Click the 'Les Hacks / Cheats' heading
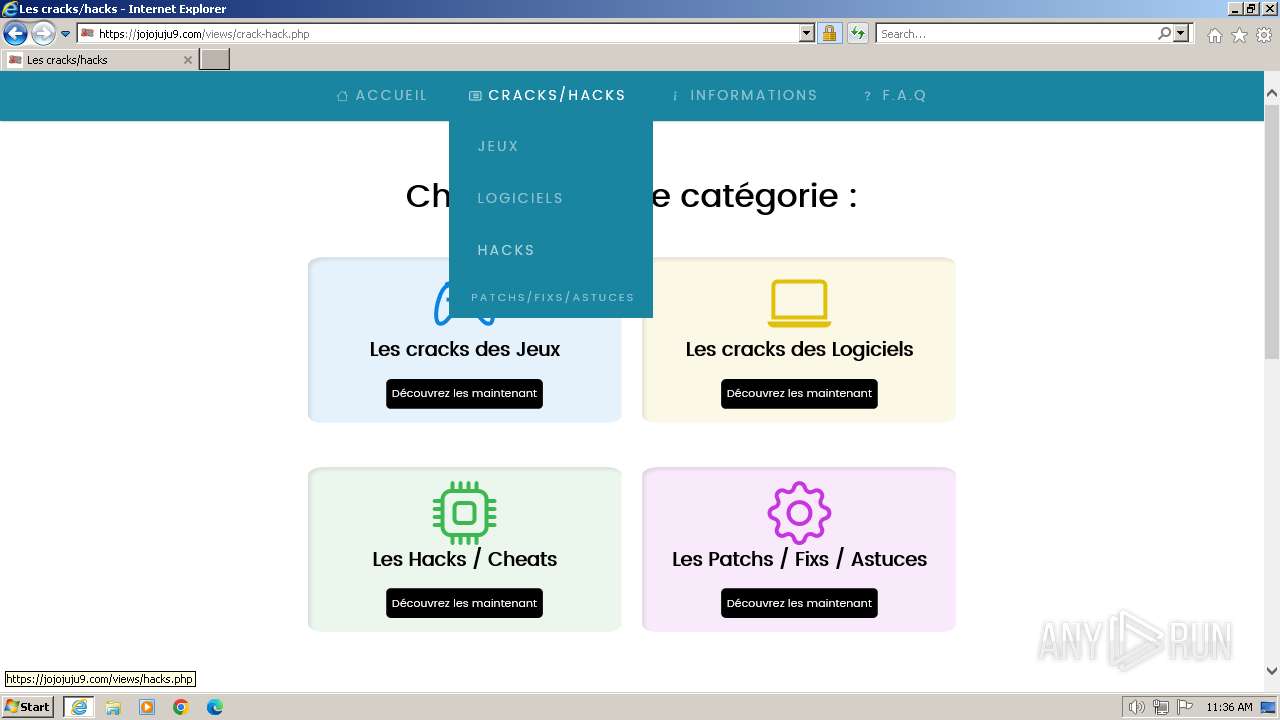 coord(464,559)
